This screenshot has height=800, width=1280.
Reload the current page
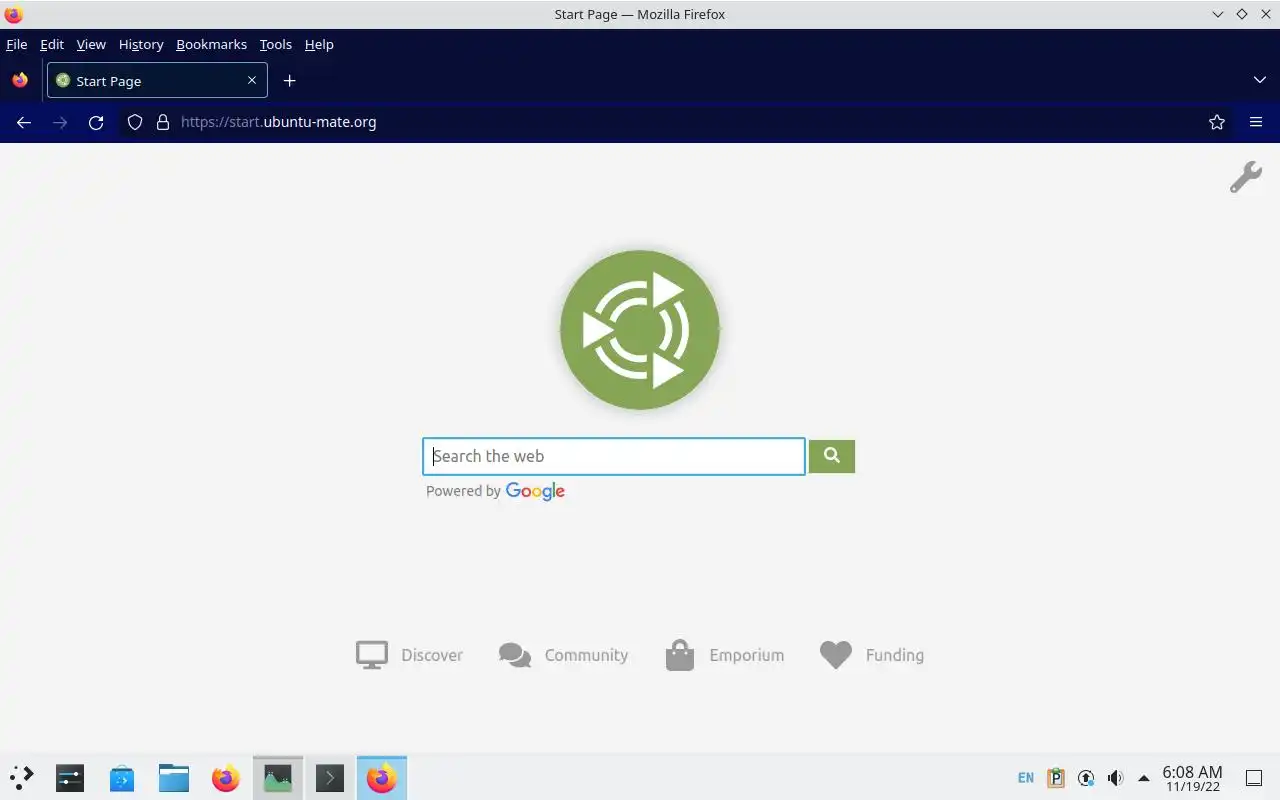[x=96, y=122]
